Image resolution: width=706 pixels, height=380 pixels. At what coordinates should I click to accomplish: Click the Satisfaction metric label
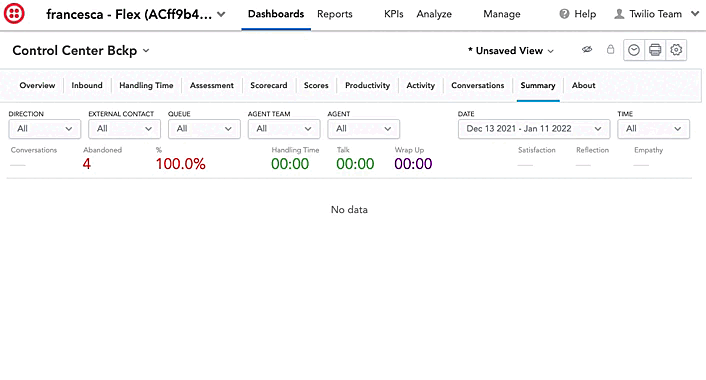(x=537, y=150)
